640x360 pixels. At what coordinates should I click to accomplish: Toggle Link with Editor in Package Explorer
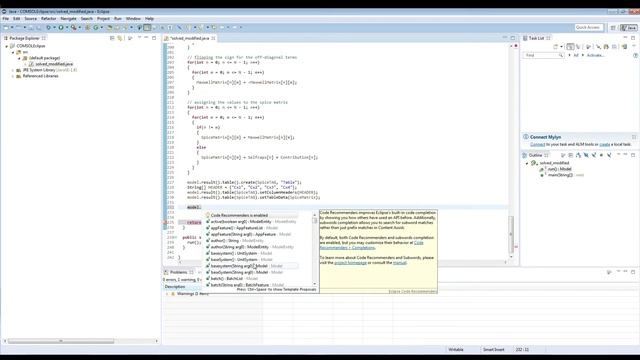(x=120, y=38)
